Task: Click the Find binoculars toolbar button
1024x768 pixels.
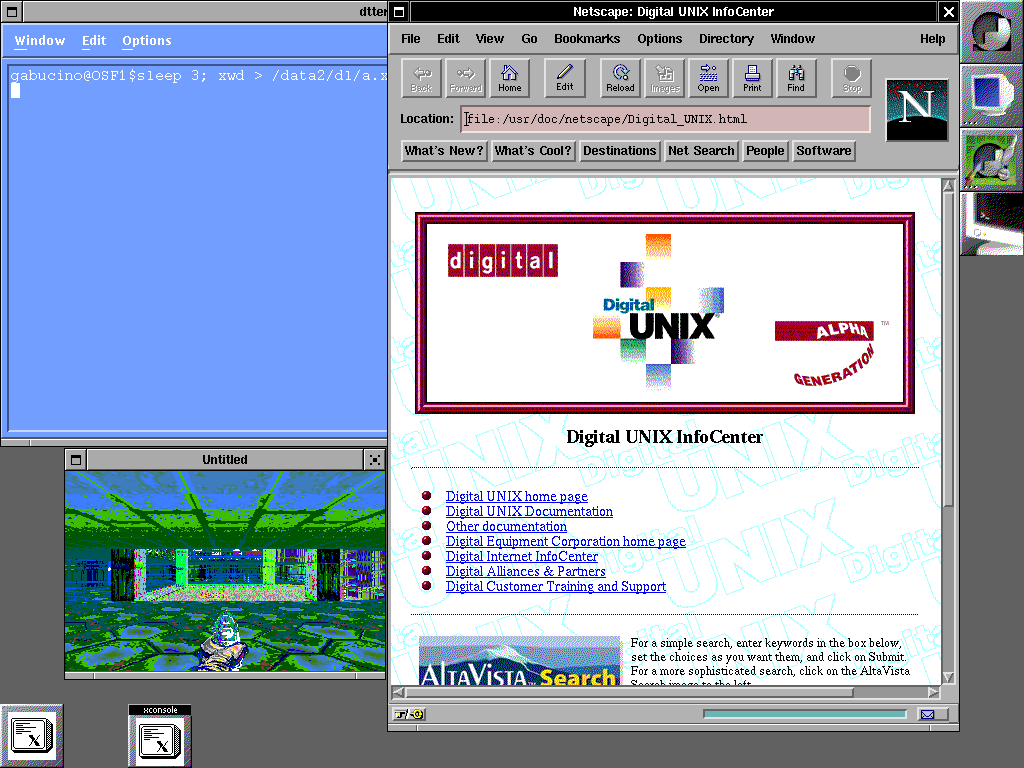Action: 795,78
